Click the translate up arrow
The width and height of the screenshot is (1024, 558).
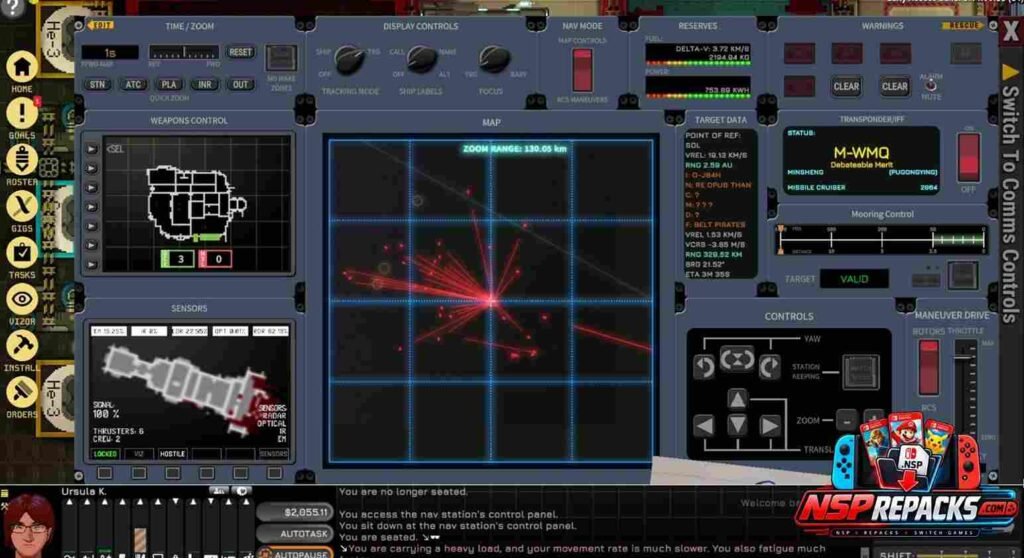tap(737, 399)
